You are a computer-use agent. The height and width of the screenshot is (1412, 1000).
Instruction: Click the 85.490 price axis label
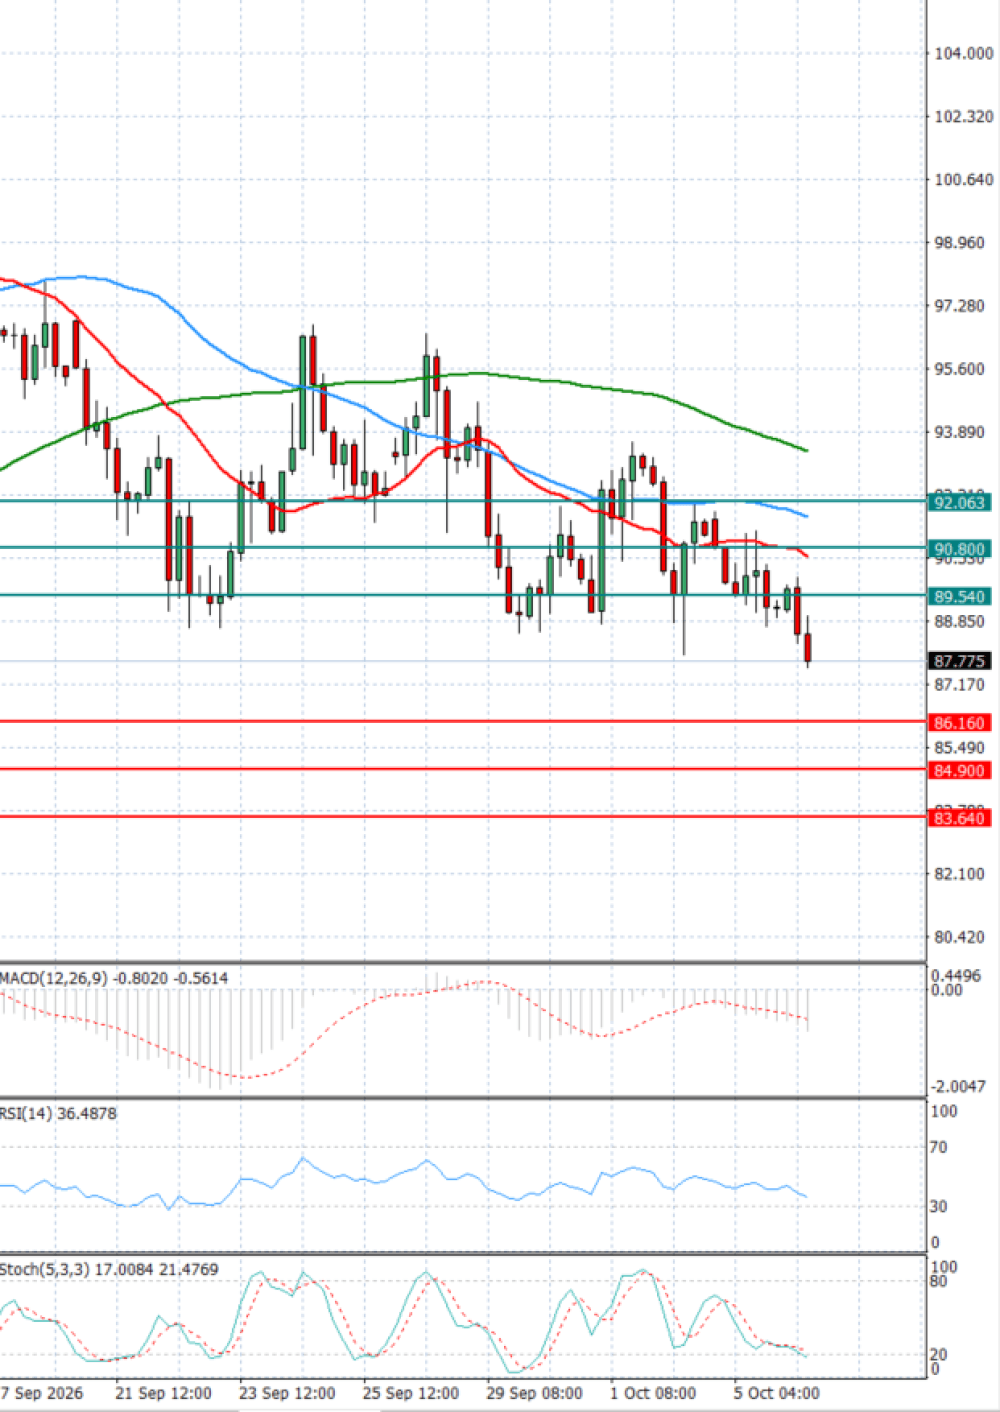959,748
